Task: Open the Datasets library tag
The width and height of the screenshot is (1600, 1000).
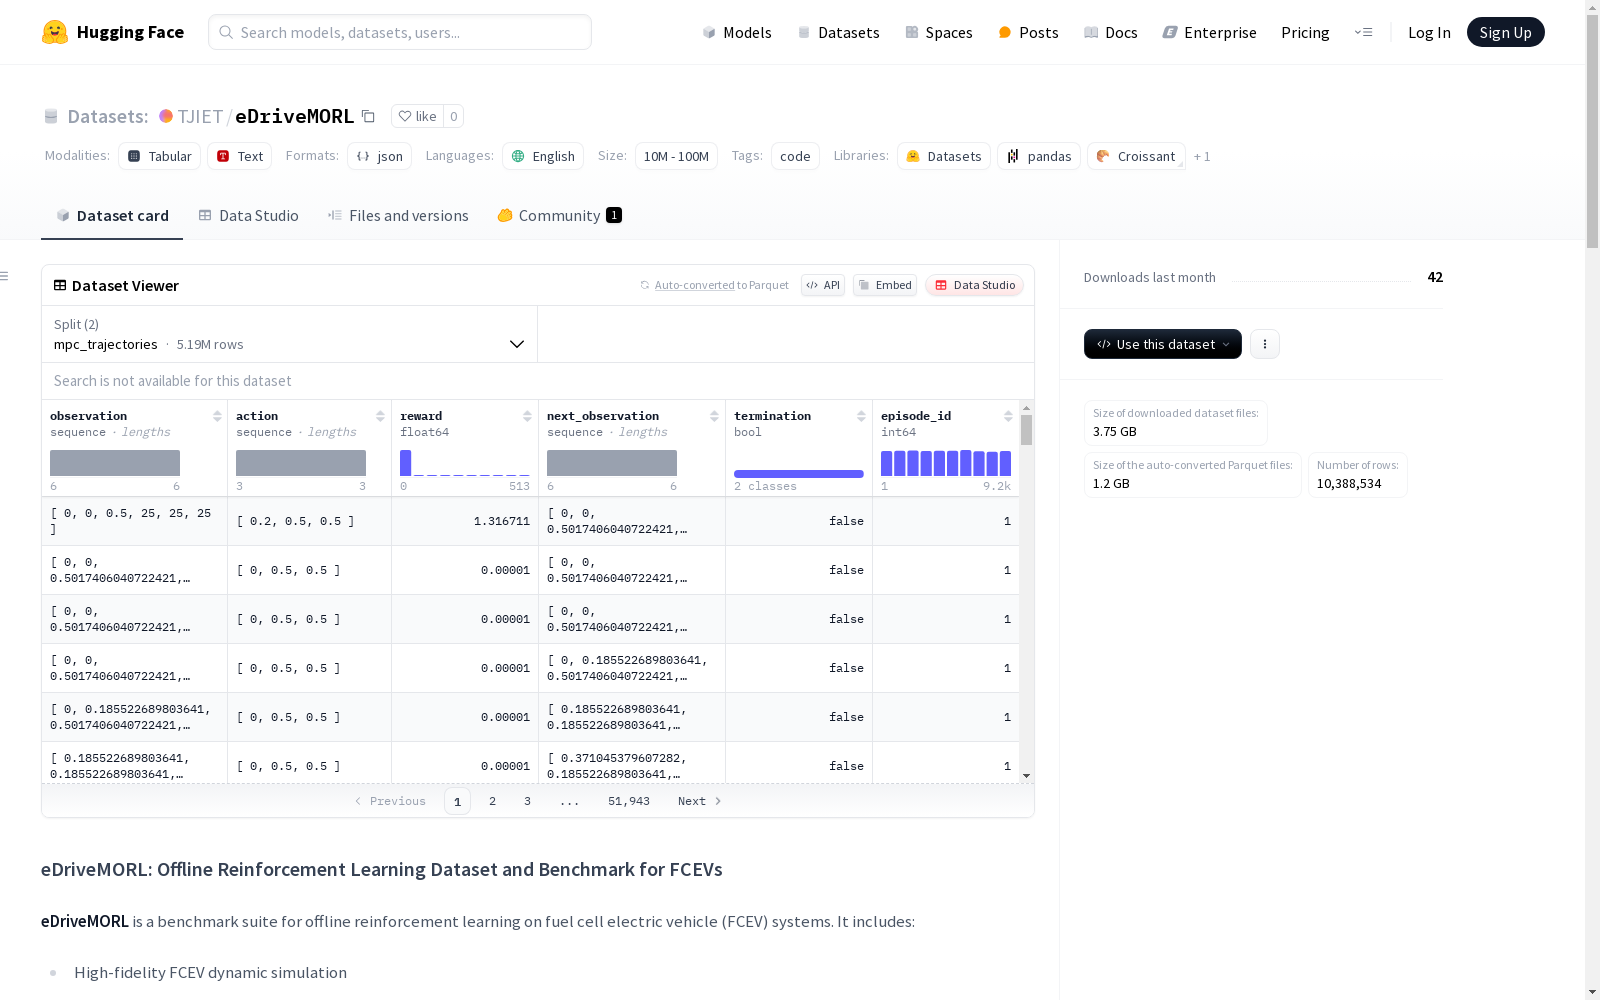Action: click(944, 156)
